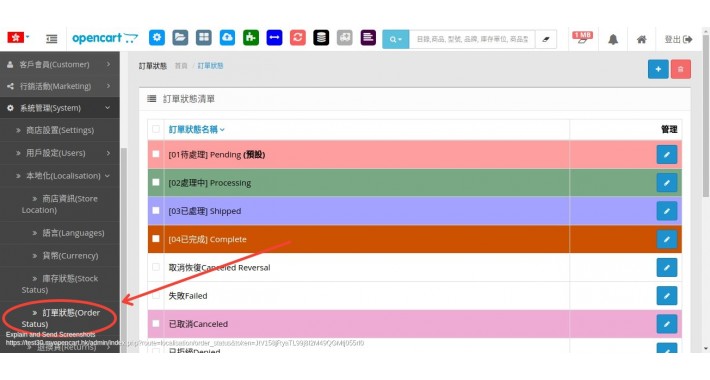
Task: Edit the Processing order status
Action: click(667, 183)
